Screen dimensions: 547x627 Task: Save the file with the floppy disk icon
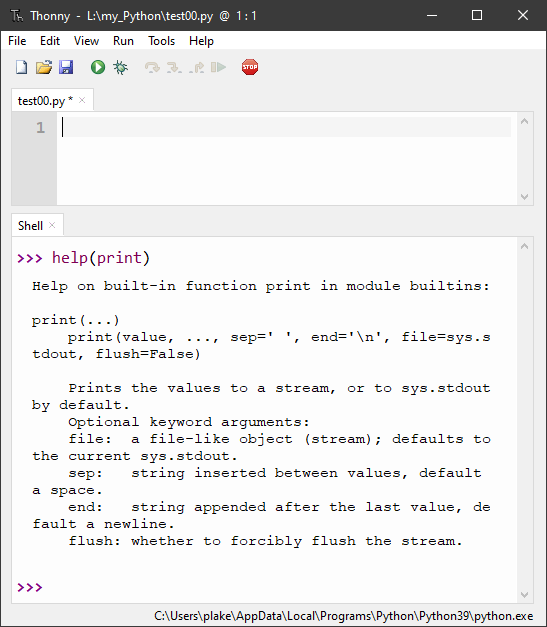point(66,67)
